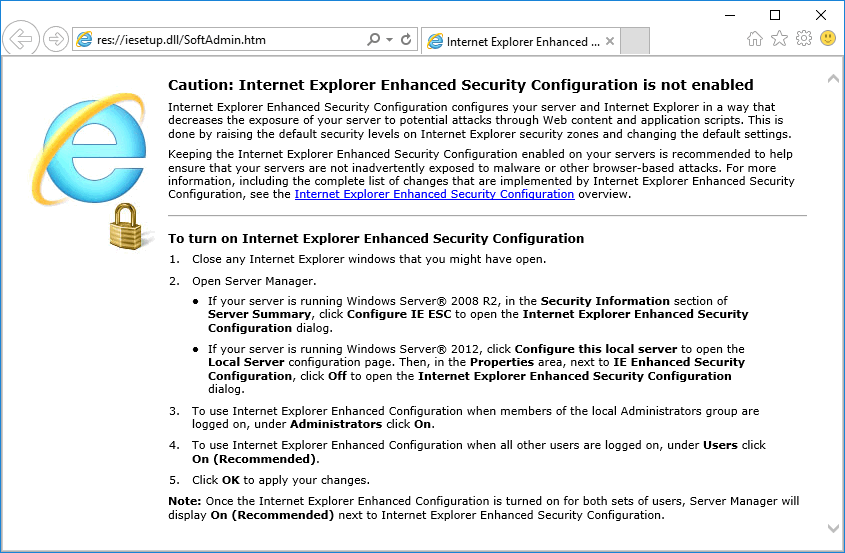
Task: Click the bold 'Configure IE ESC' text
Action: pos(399,314)
